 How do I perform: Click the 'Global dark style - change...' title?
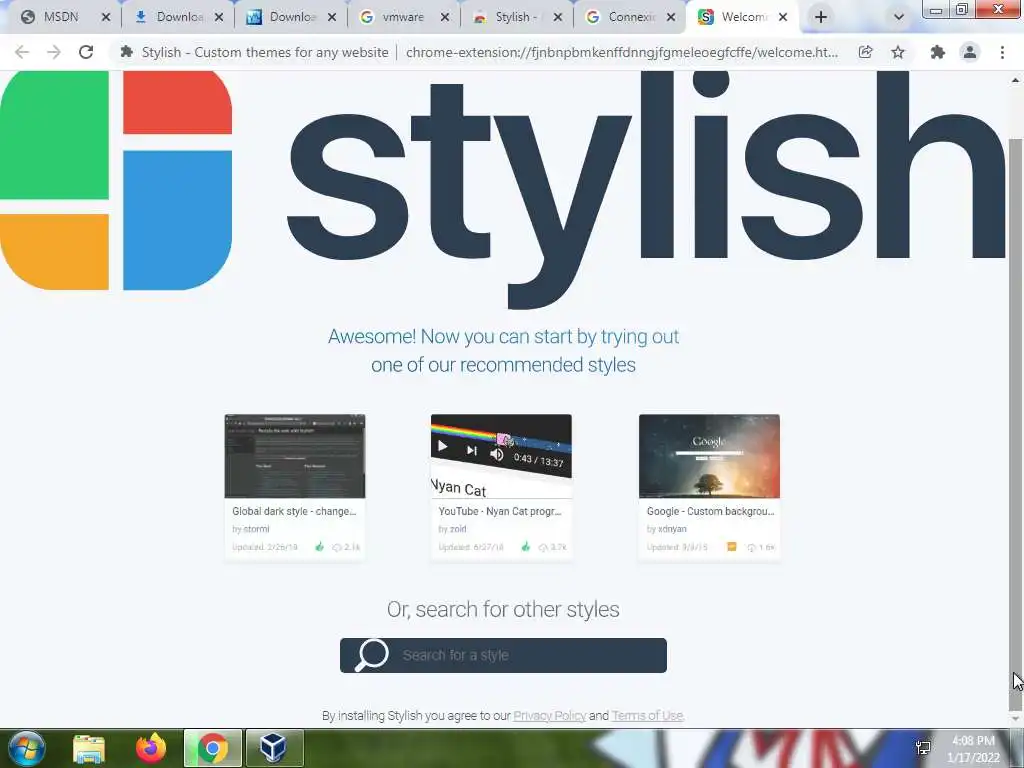(x=294, y=511)
